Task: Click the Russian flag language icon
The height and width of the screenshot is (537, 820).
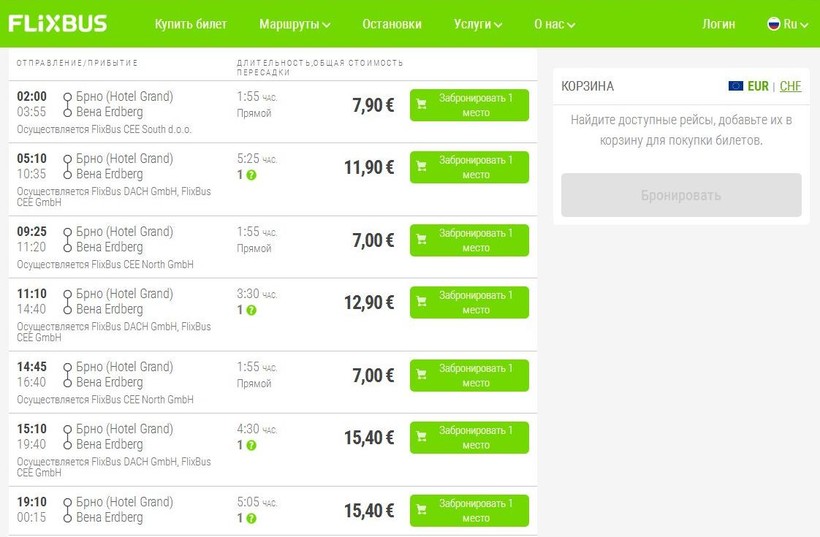Action: click(x=773, y=24)
